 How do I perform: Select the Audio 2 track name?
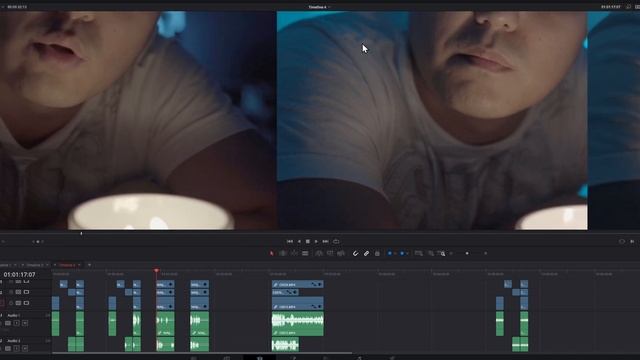[x=13, y=341]
